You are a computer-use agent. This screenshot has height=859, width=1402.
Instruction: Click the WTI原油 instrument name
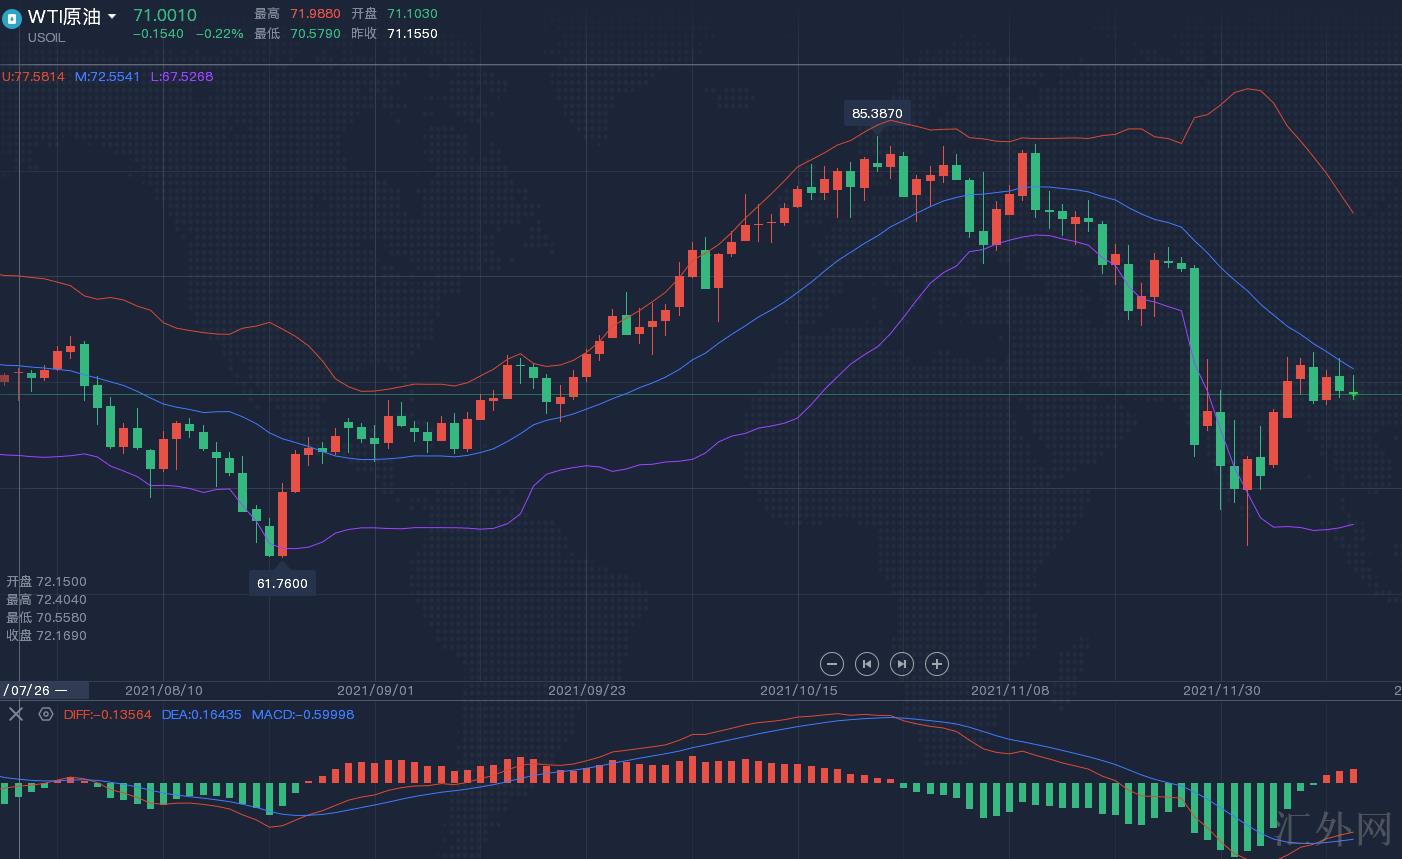64,17
